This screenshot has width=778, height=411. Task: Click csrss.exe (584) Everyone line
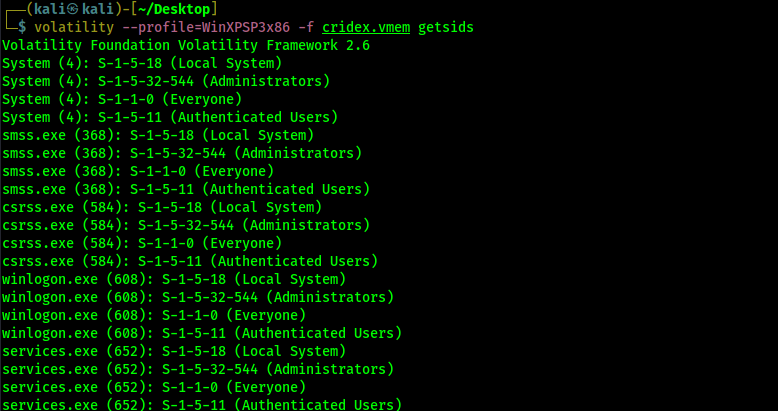[x=142, y=243]
